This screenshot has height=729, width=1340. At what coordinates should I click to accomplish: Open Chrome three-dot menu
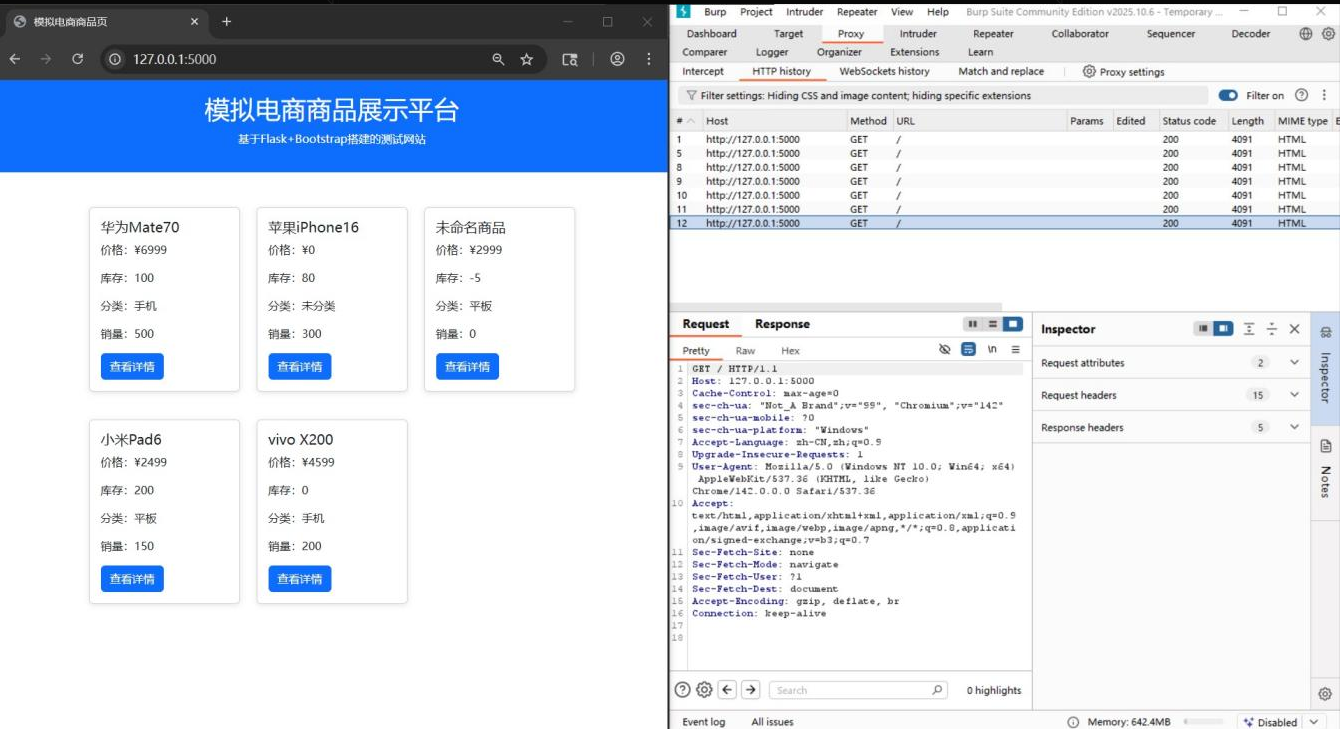pyautogui.click(x=648, y=59)
